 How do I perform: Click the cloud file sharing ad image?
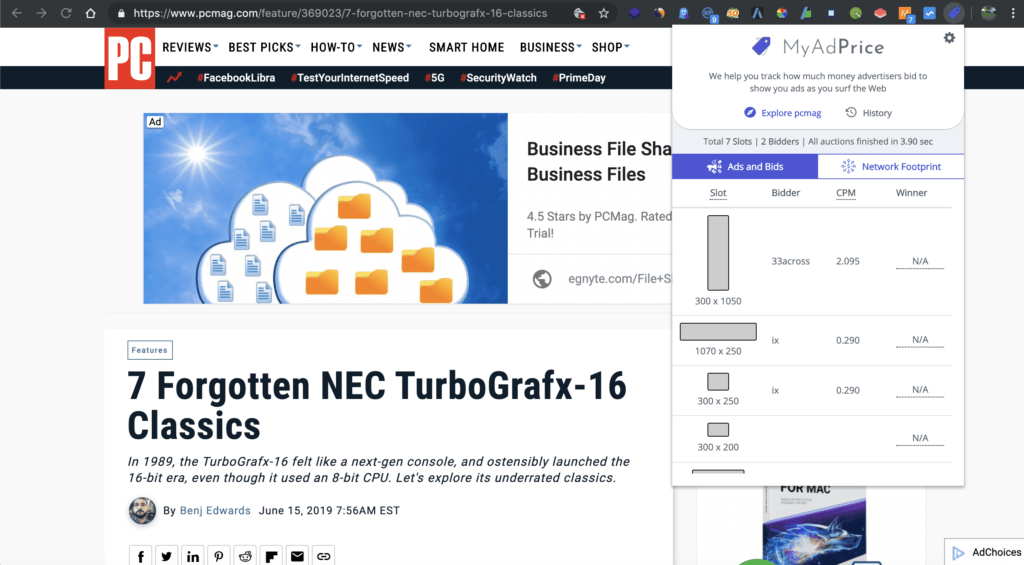[325, 208]
